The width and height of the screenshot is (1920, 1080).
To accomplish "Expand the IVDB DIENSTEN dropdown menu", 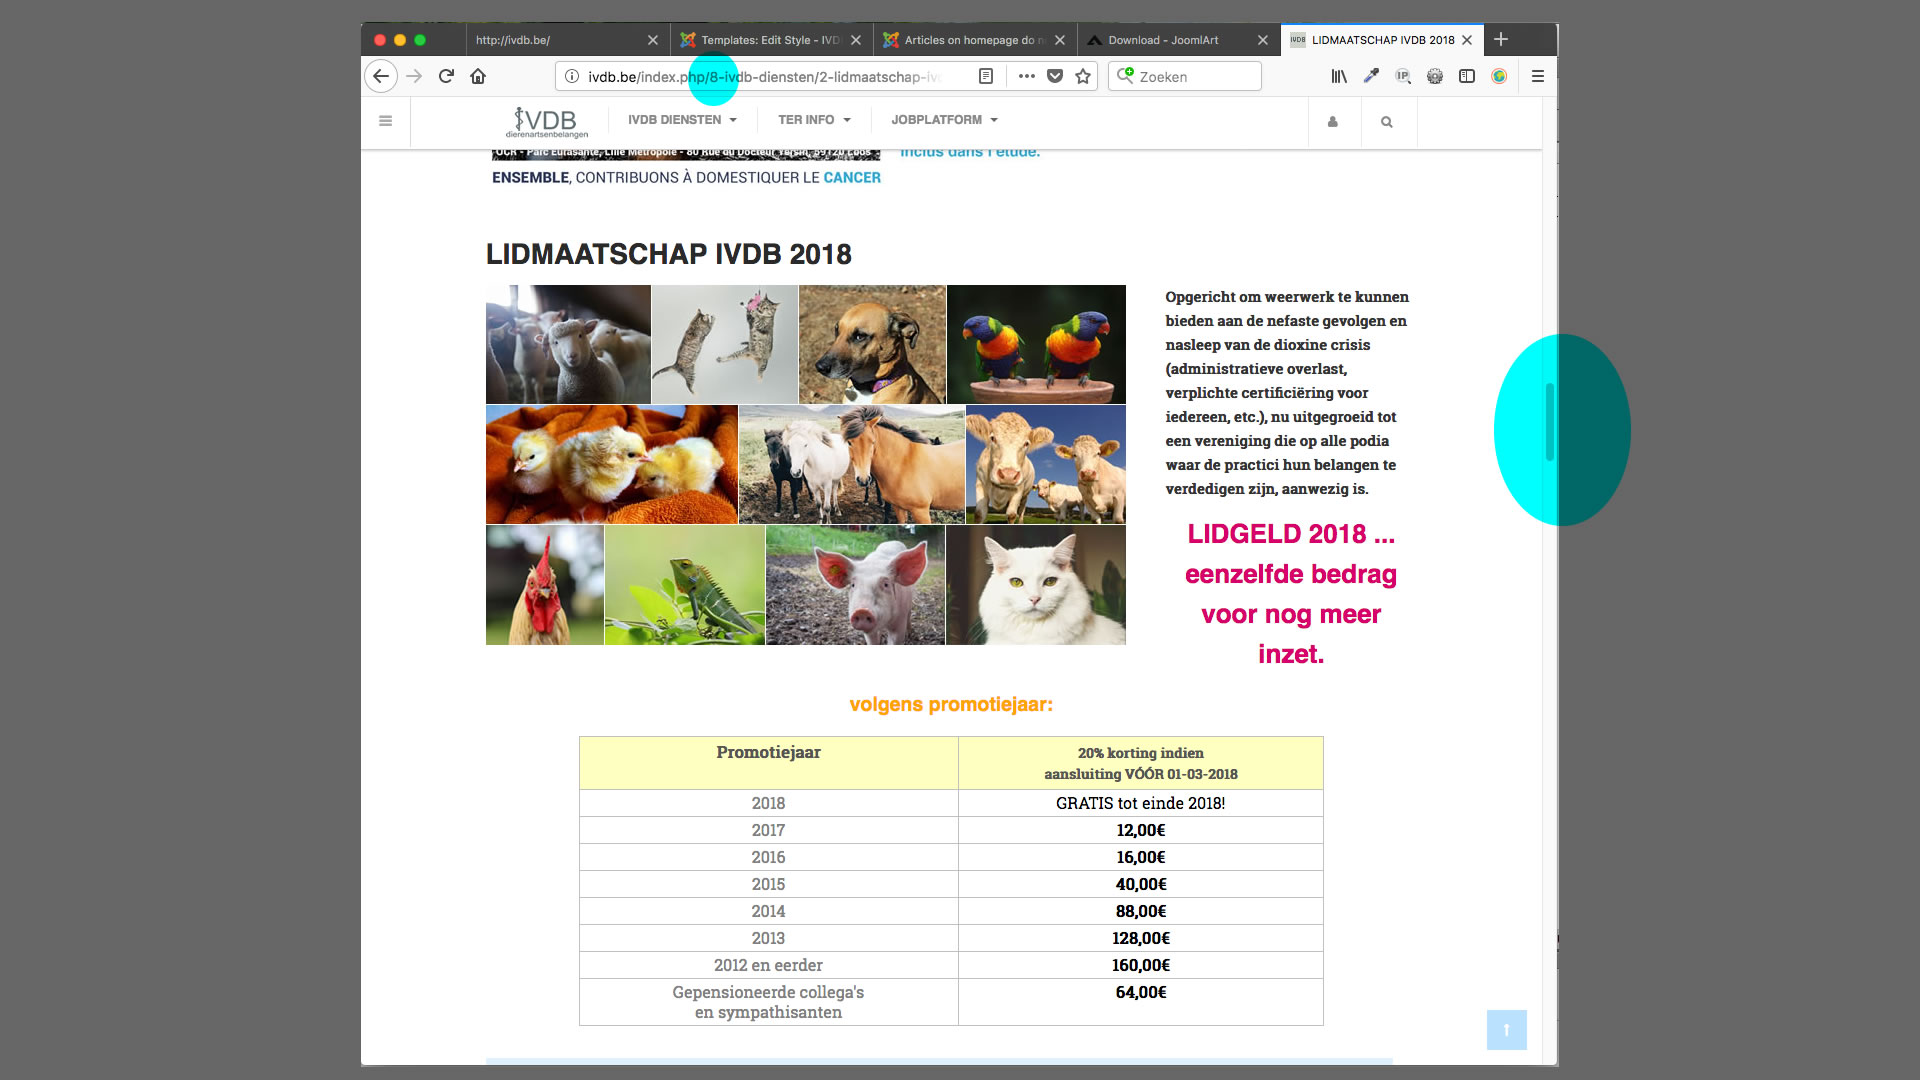I will coord(682,120).
